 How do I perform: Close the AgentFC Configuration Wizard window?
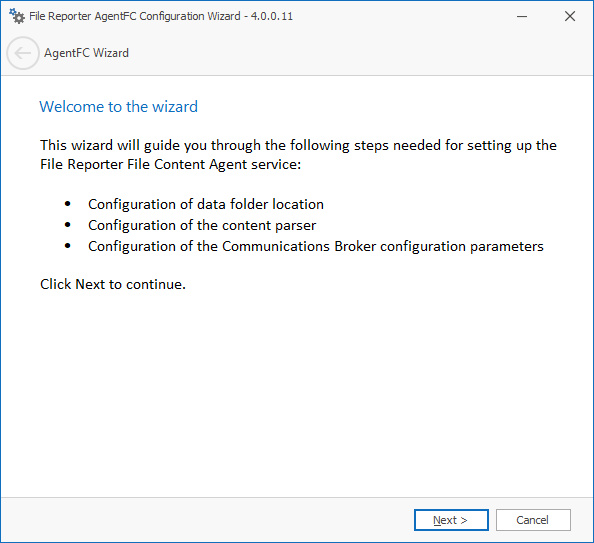[x=570, y=16]
